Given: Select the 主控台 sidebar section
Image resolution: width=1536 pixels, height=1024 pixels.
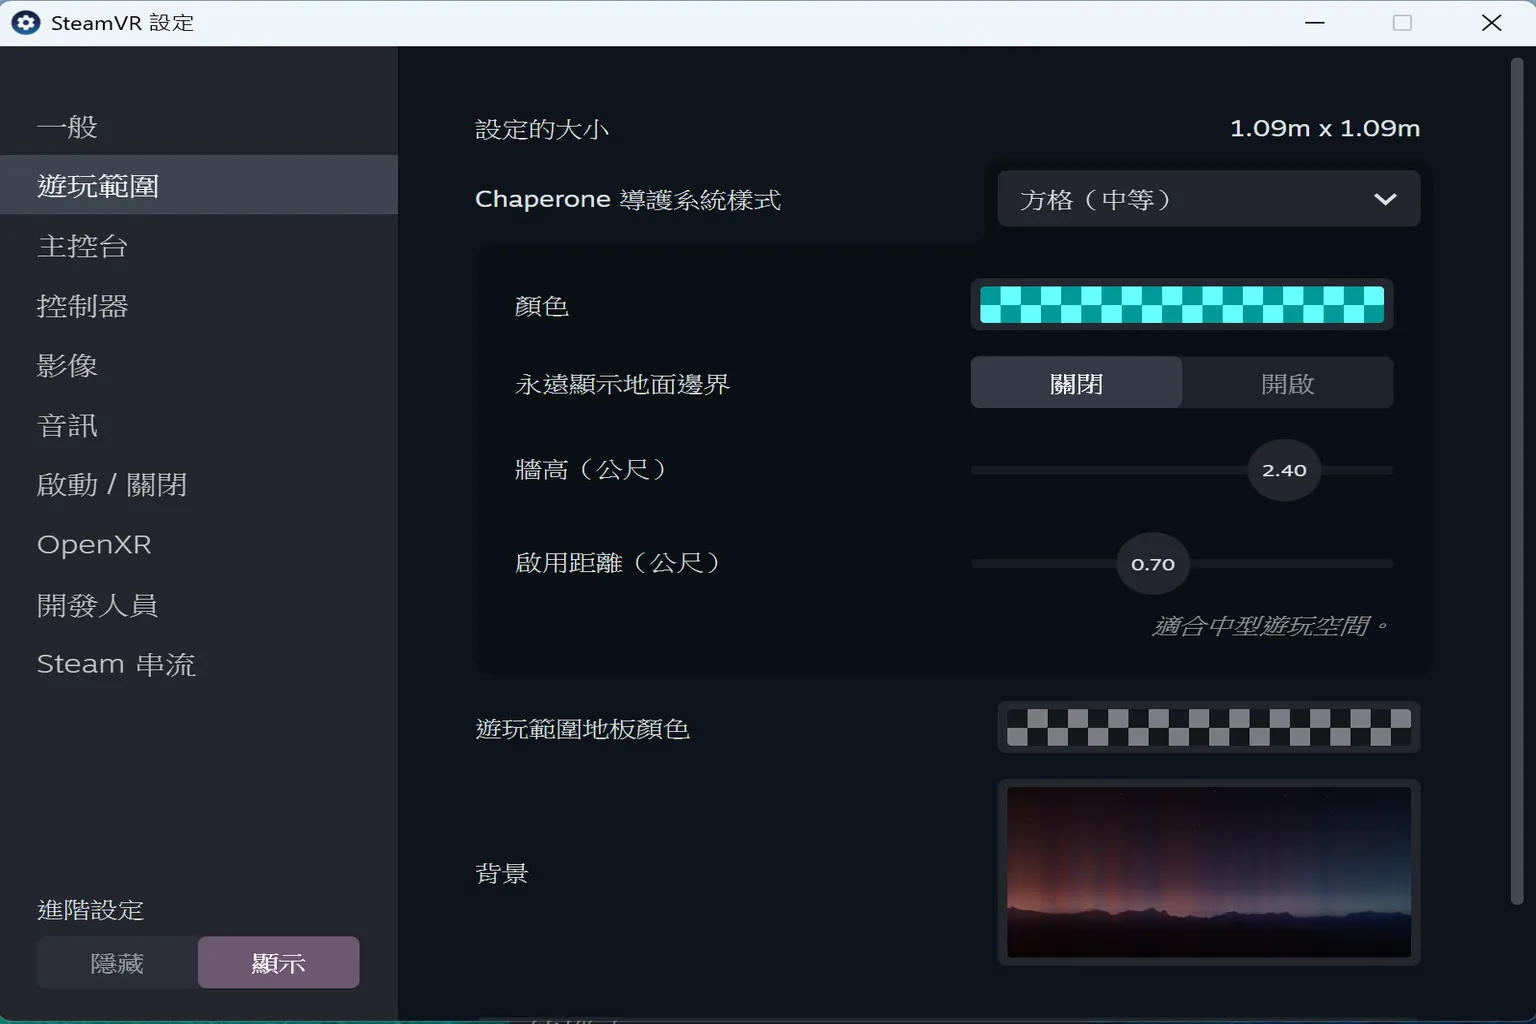Looking at the screenshot, I should [82, 246].
